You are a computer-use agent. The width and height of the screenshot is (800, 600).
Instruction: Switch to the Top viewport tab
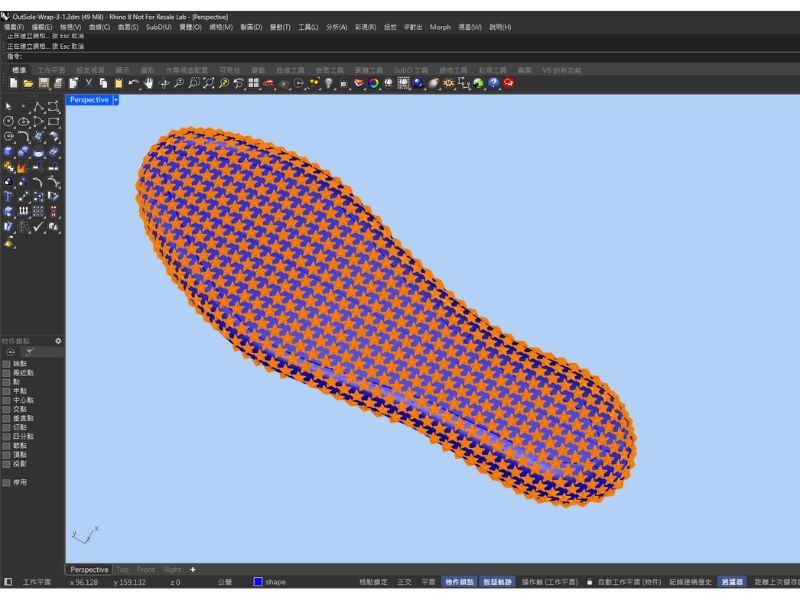pos(122,569)
